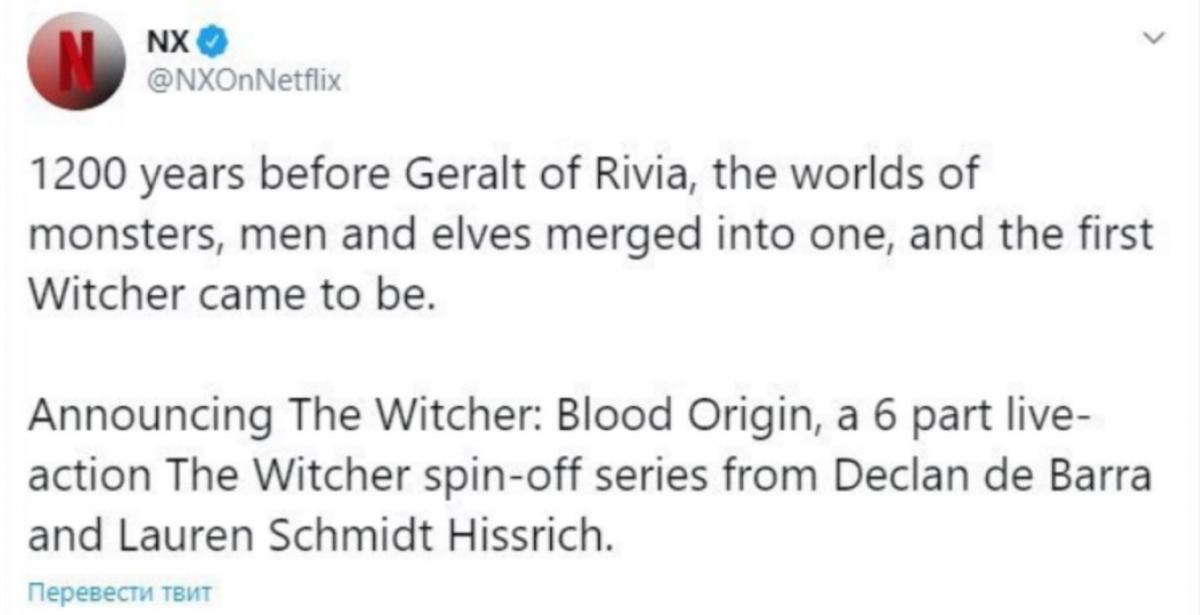Click the text "Witcher came to be."

click(x=231, y=296)
